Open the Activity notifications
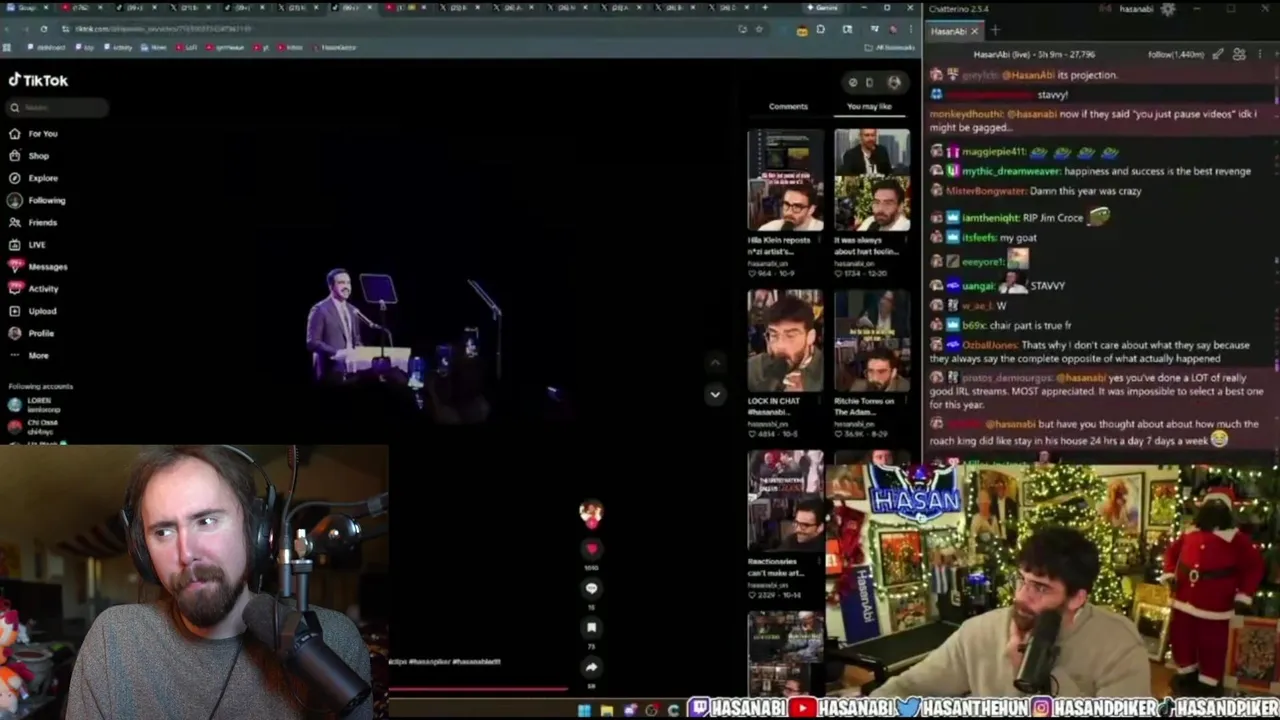Screen dimensions: 1280x720 click(35, 289)
